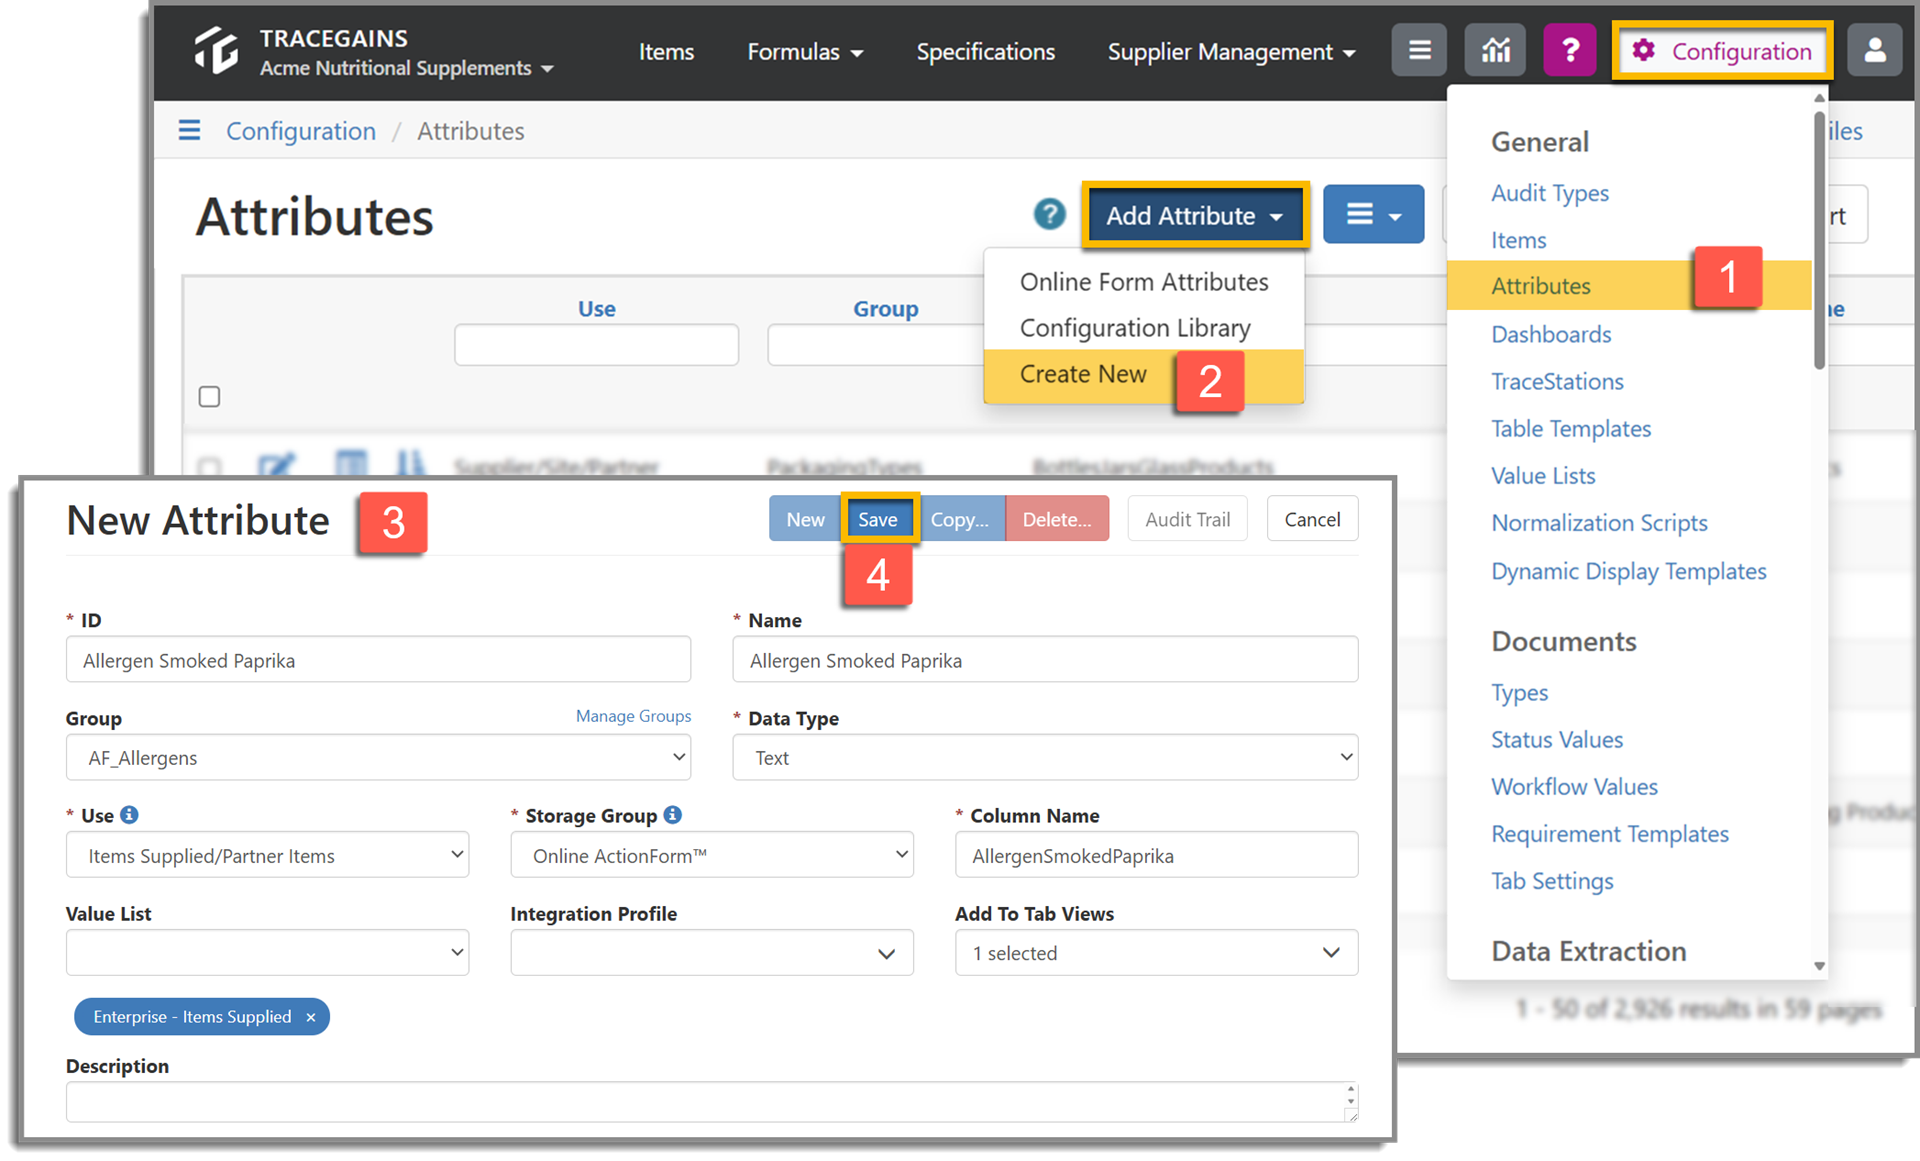The height and width of the screenshot is (1161, 1920).
Task: Go to Items in the top navigation
Action: pos(666,51)
